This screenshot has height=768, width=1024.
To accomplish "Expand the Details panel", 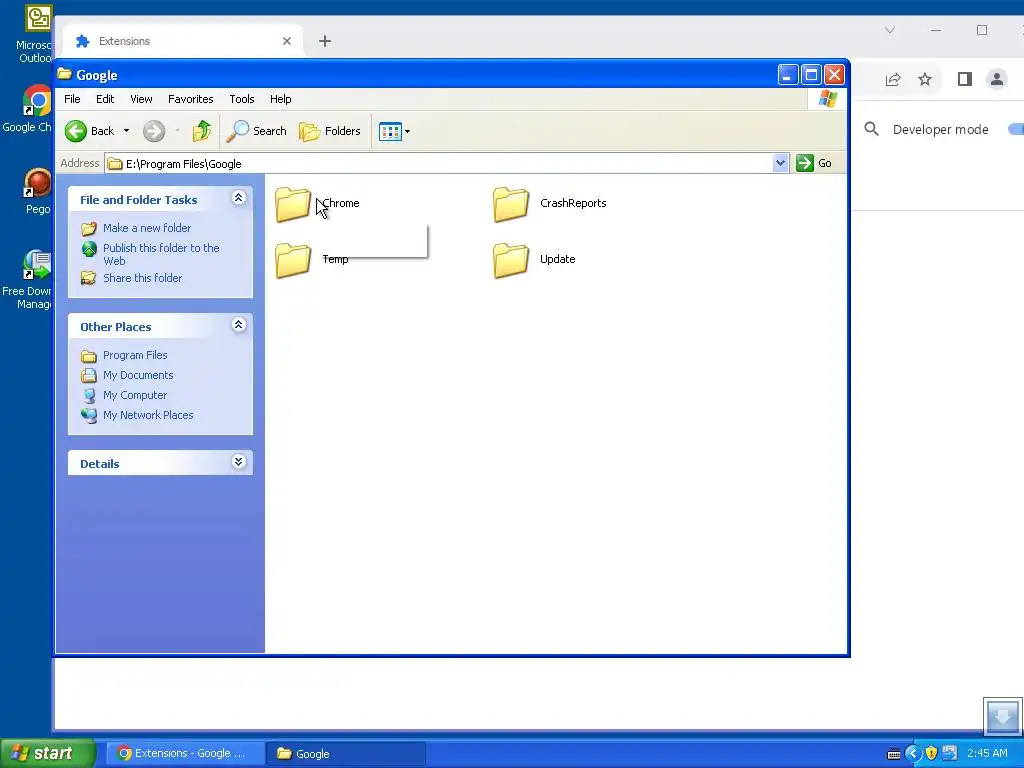I will [238, 462].
